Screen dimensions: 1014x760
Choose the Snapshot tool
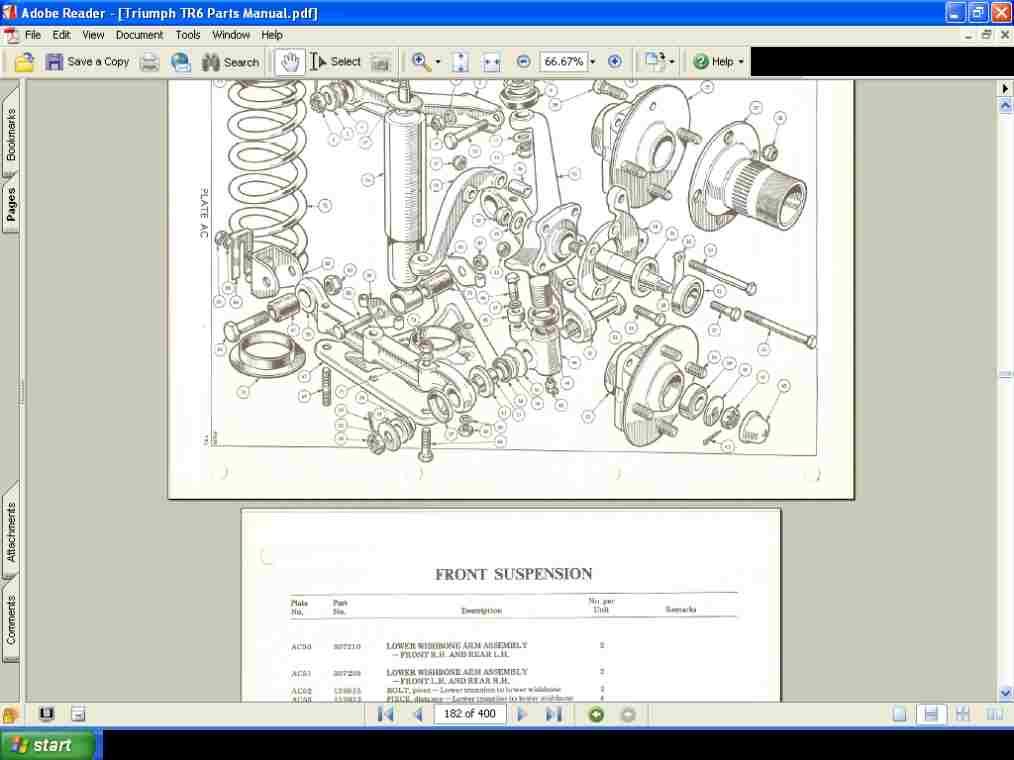(380, 61)
